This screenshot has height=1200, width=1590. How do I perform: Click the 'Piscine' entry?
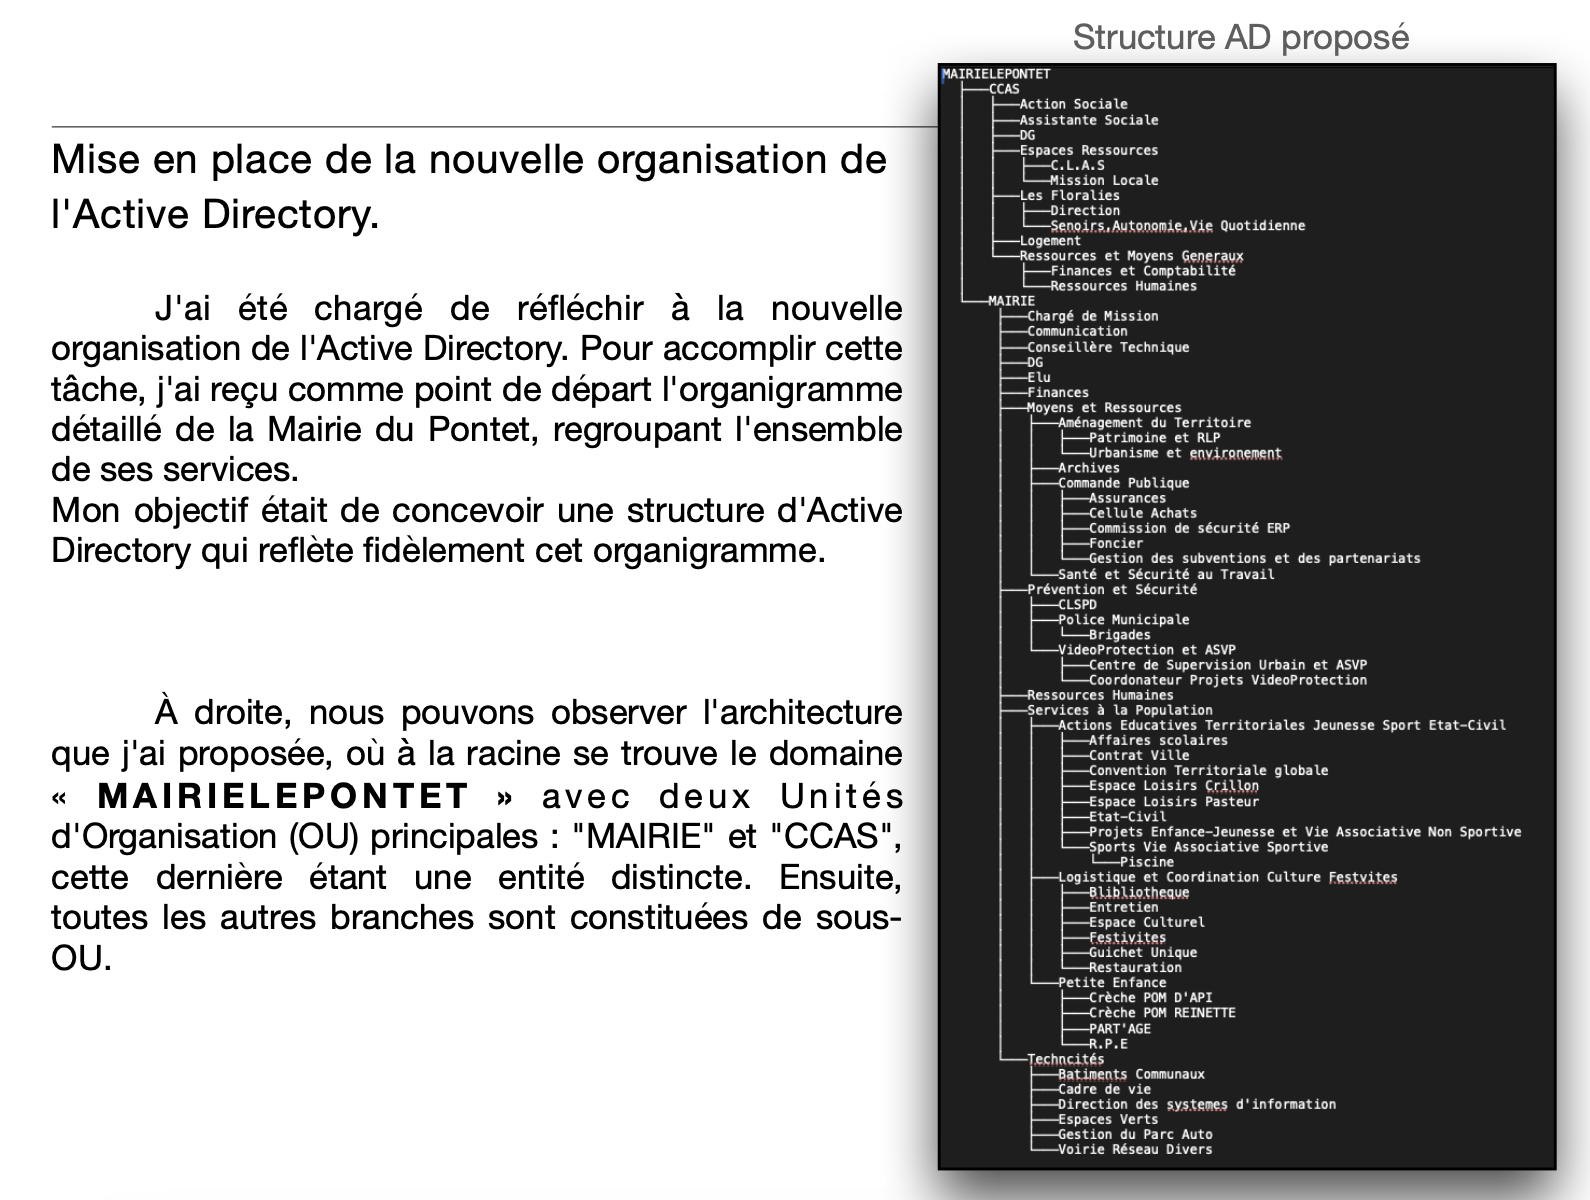pyautogui.click(x=1147, y=862)
